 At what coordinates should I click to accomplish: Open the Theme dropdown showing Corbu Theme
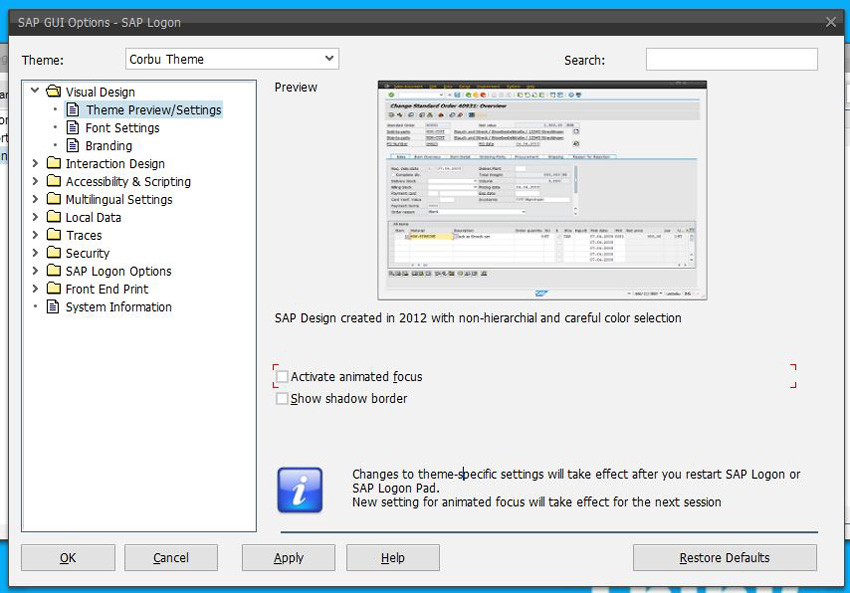[232, 59]
